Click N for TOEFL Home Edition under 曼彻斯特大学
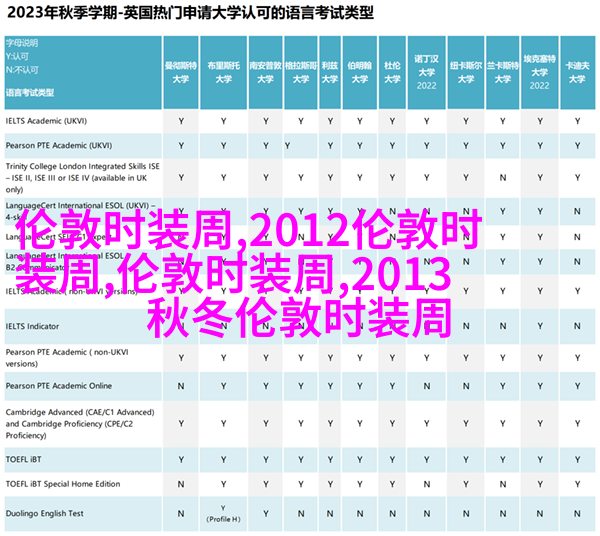The height and width of the screenshot is (536, 600). (x=181, y=484)
